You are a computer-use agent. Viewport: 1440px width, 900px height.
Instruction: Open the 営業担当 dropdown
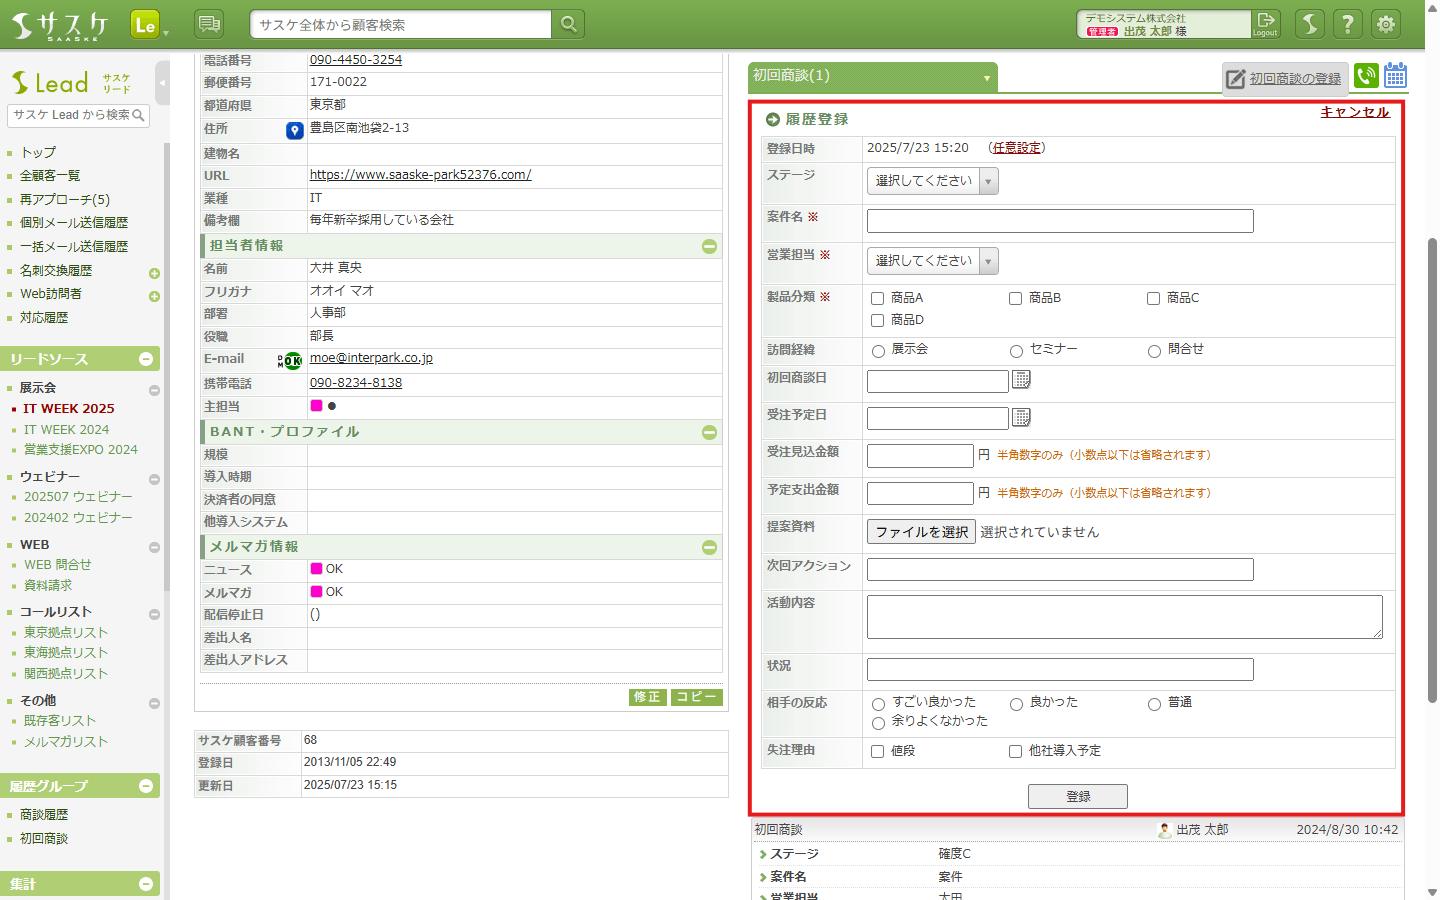tap(932, 261)
